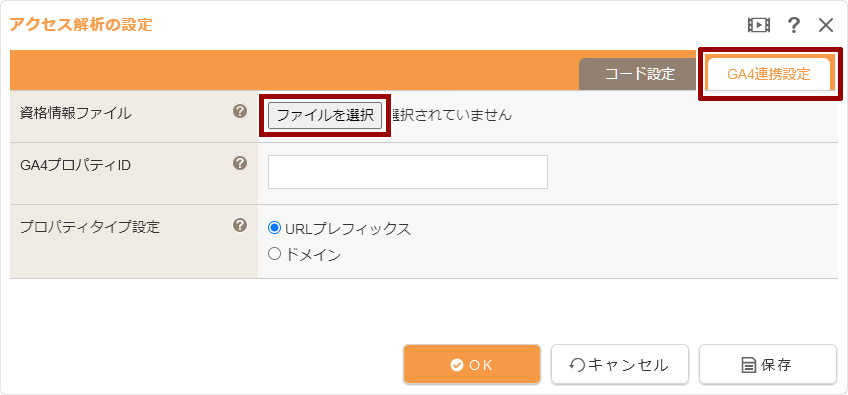Viewport: 848px width, 395px height.
Task: Click the 資格情報ファイル row label
Action: coord(75,113)
